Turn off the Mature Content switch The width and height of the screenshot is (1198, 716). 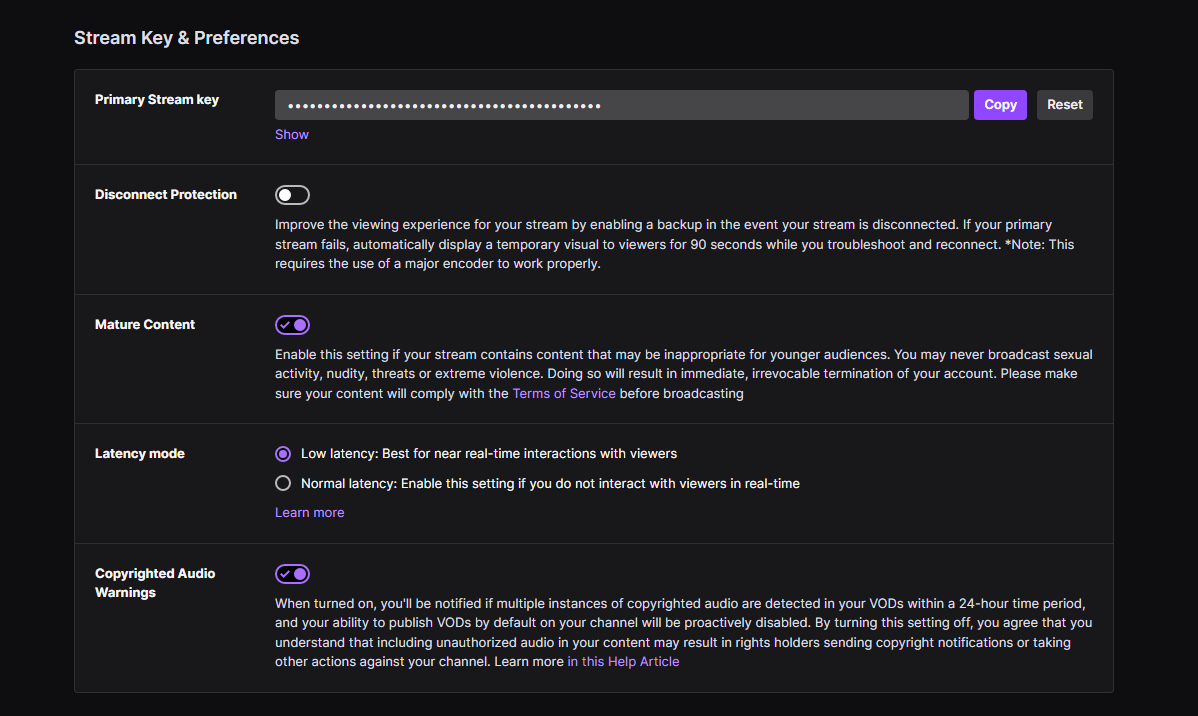[x=293, y=325]
